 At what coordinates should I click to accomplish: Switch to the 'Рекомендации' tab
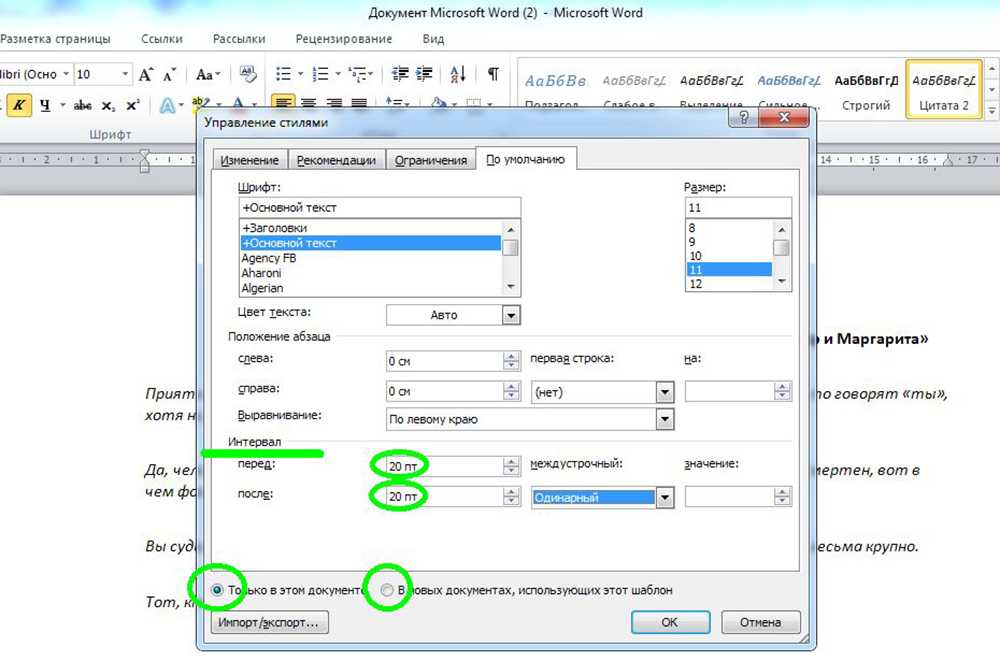(339, 160)
